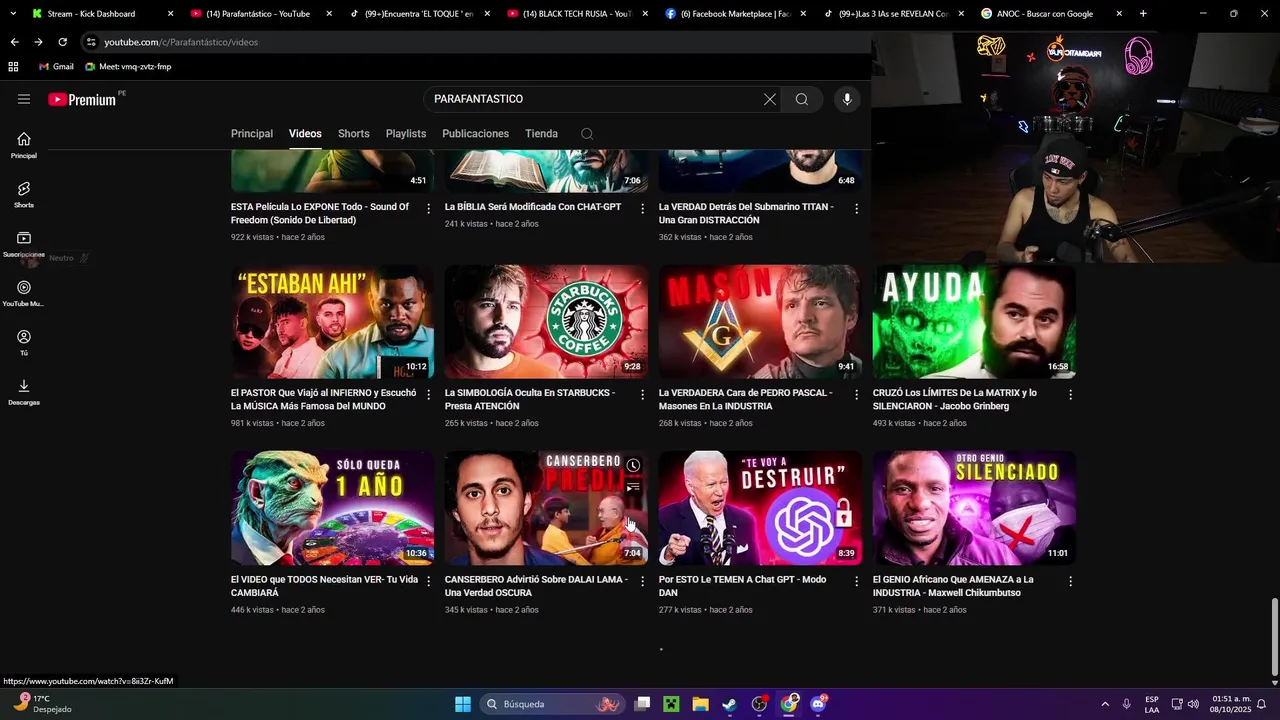
Task: Open Descargas in the left sidebar
Action: (24, 392)
